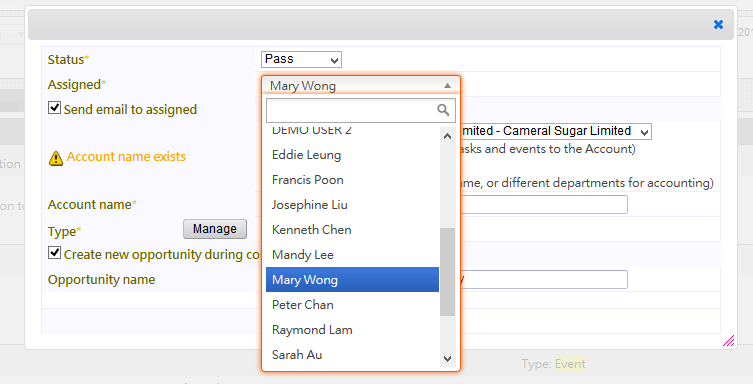This screenshot has height=384, width=753.
Task: Click the resize grip at dialog corner
Action: (x=729, y=341)
